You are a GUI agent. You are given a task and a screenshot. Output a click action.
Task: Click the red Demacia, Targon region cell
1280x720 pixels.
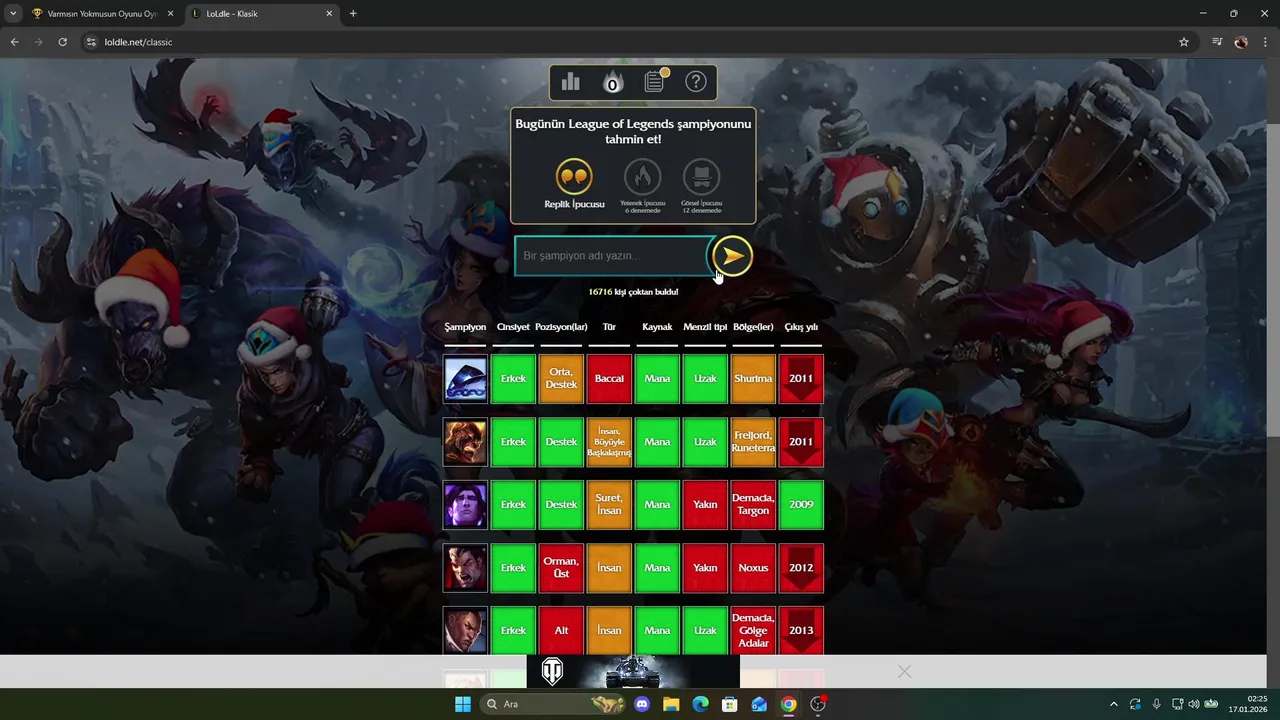pyautogui.click(x=753, y=505)
